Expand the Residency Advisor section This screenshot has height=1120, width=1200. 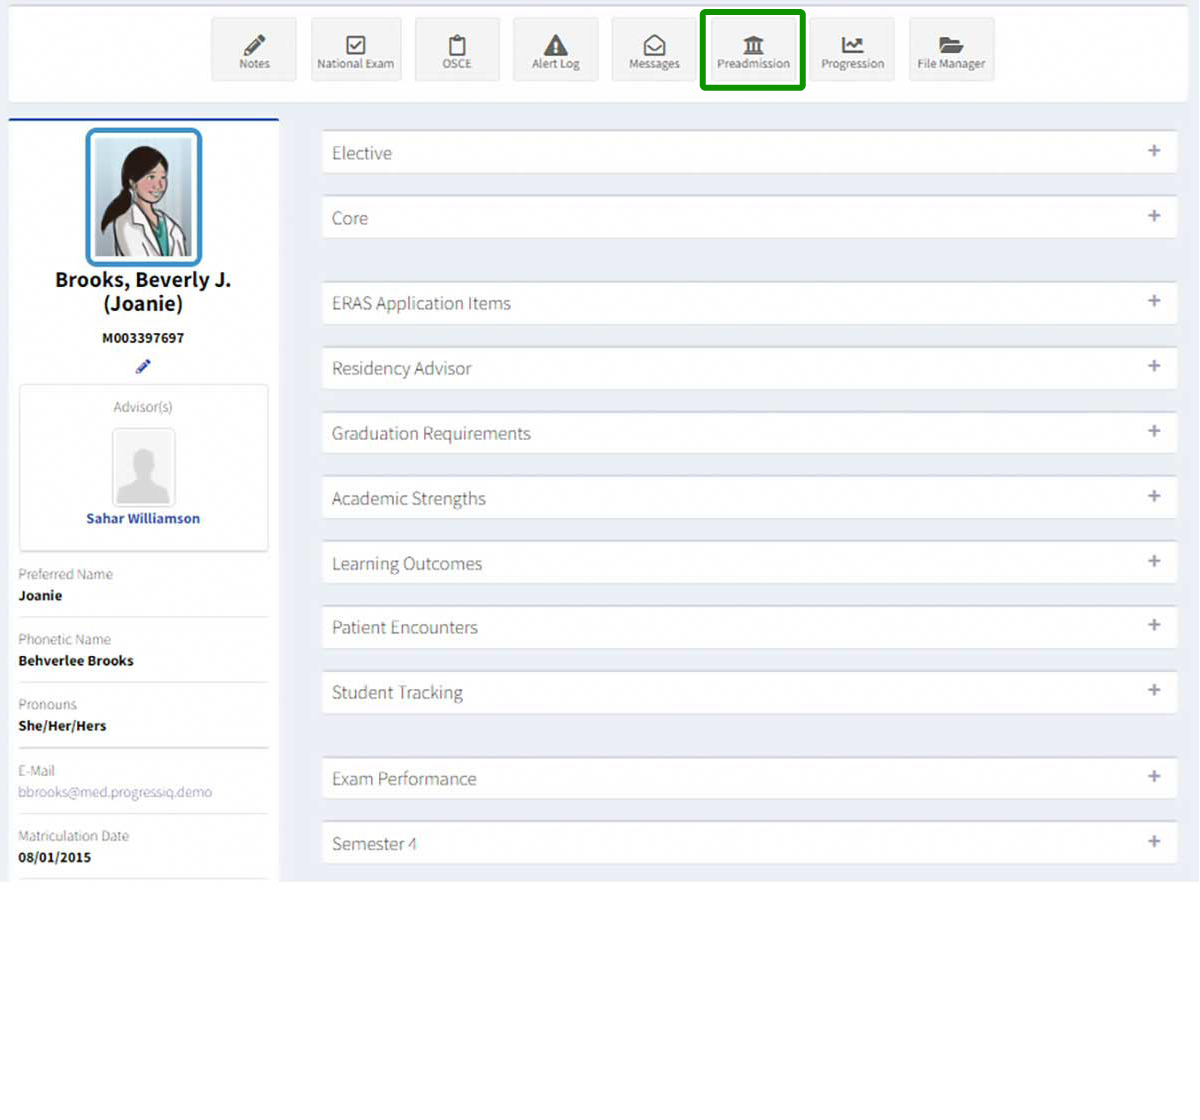[1154, 367]
